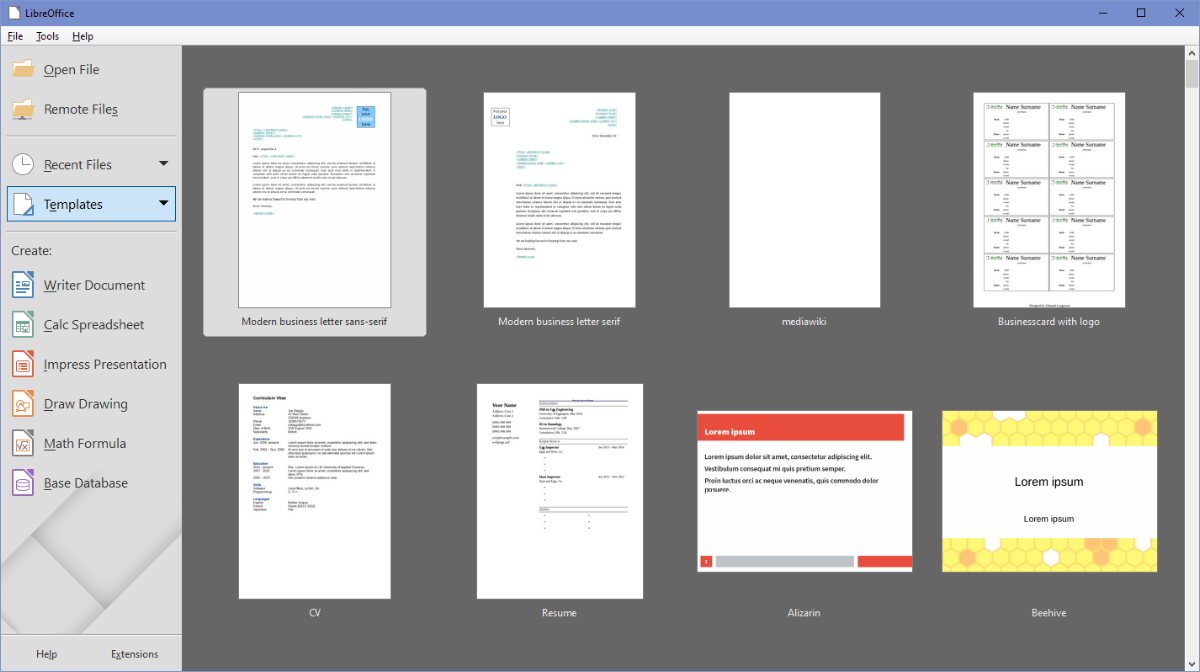Click the Recent Files label
Image resolution: width=1200 pixels, height=672 pixels.
(x=78, y=165)
